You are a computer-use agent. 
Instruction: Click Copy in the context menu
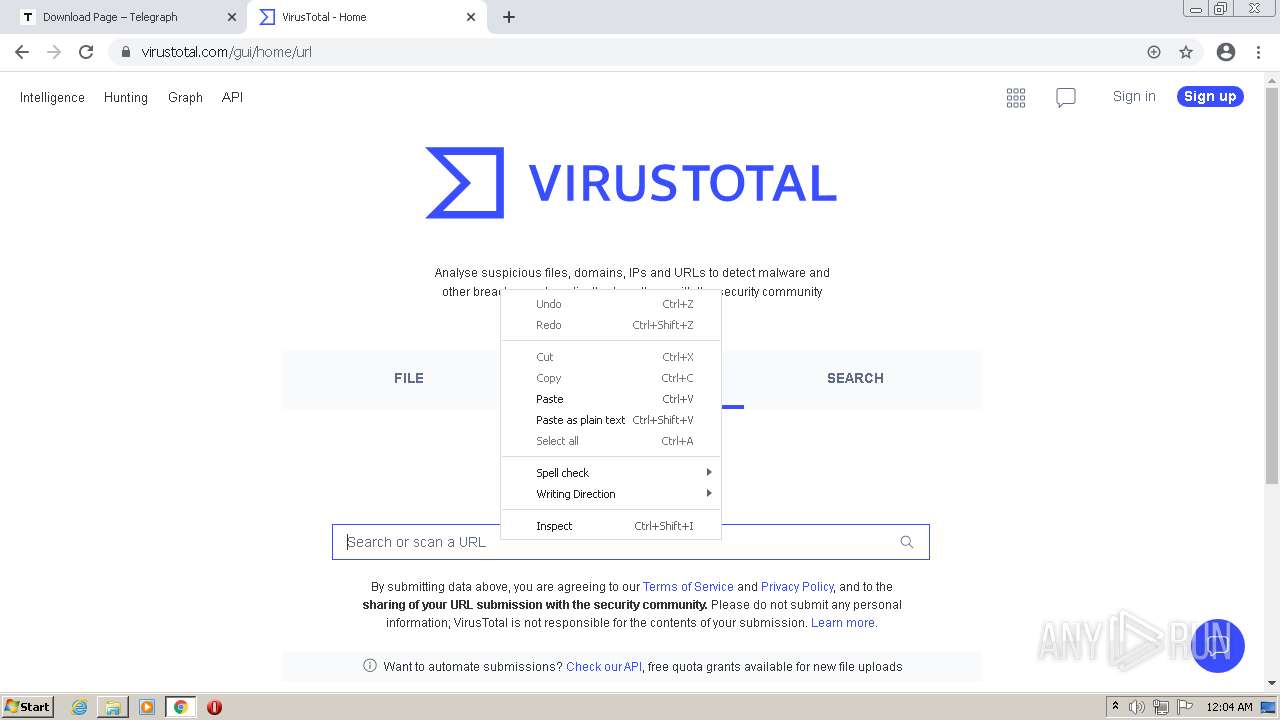click(611, 378)
